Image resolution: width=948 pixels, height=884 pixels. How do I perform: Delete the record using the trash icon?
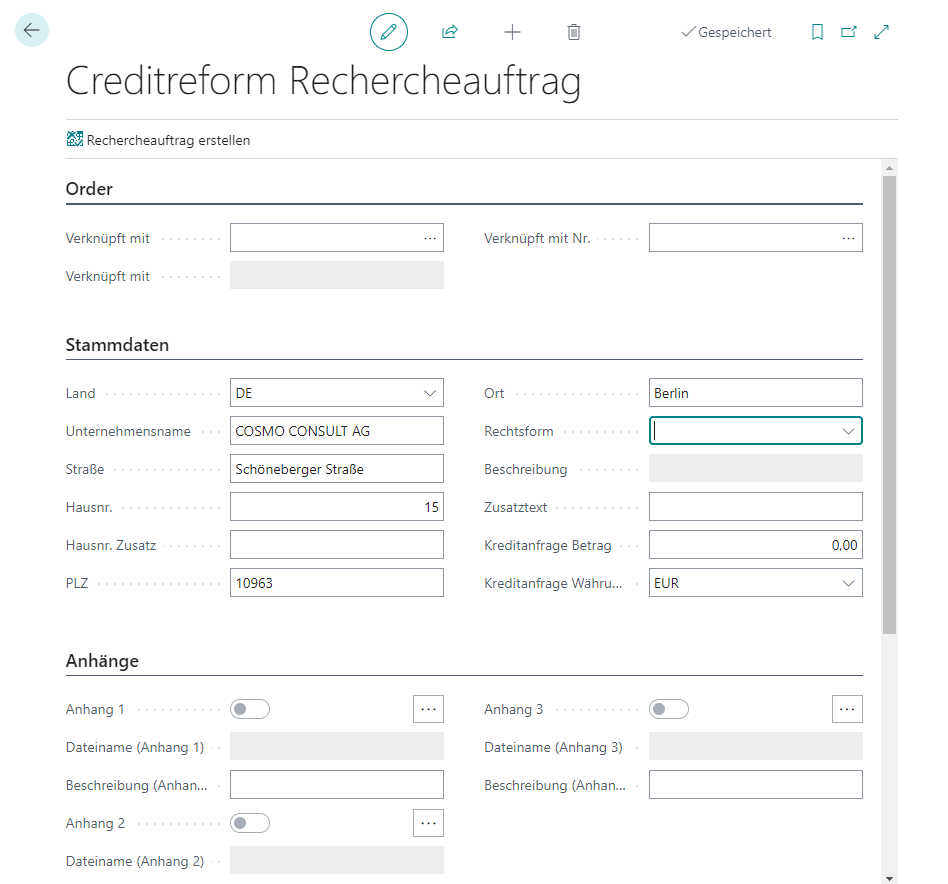tap(573, 31)
